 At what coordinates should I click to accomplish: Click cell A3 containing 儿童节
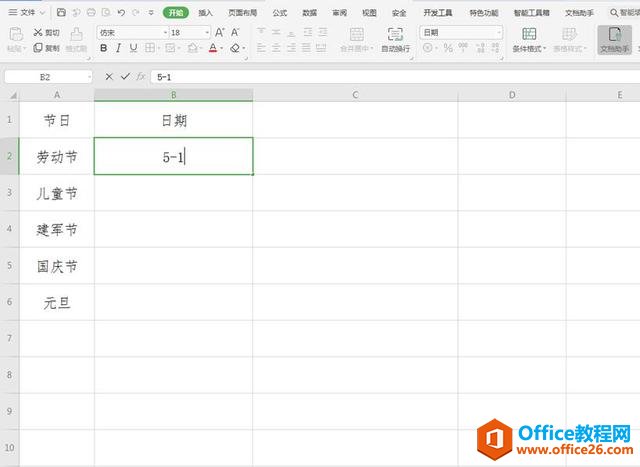pyautogui.click(x=57, y=193)
